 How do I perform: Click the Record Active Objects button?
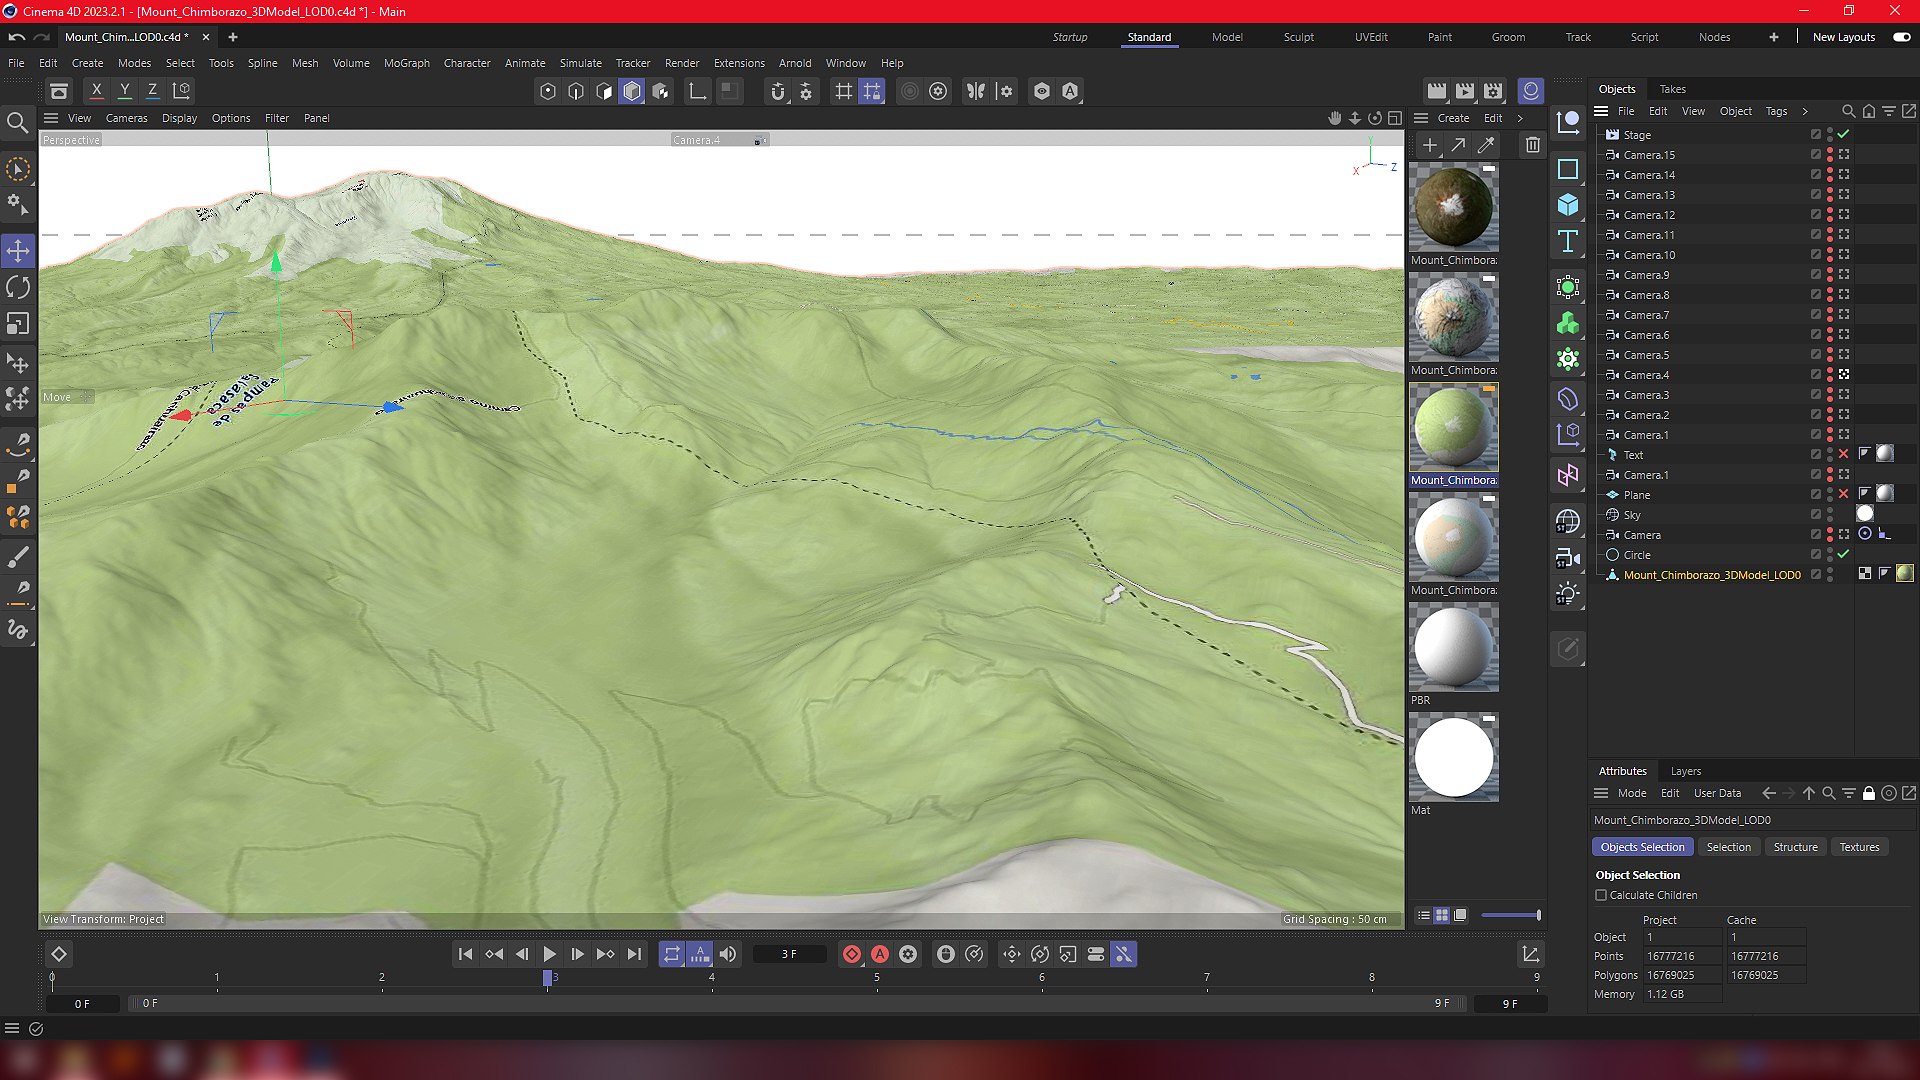click(x=852, y=955)
